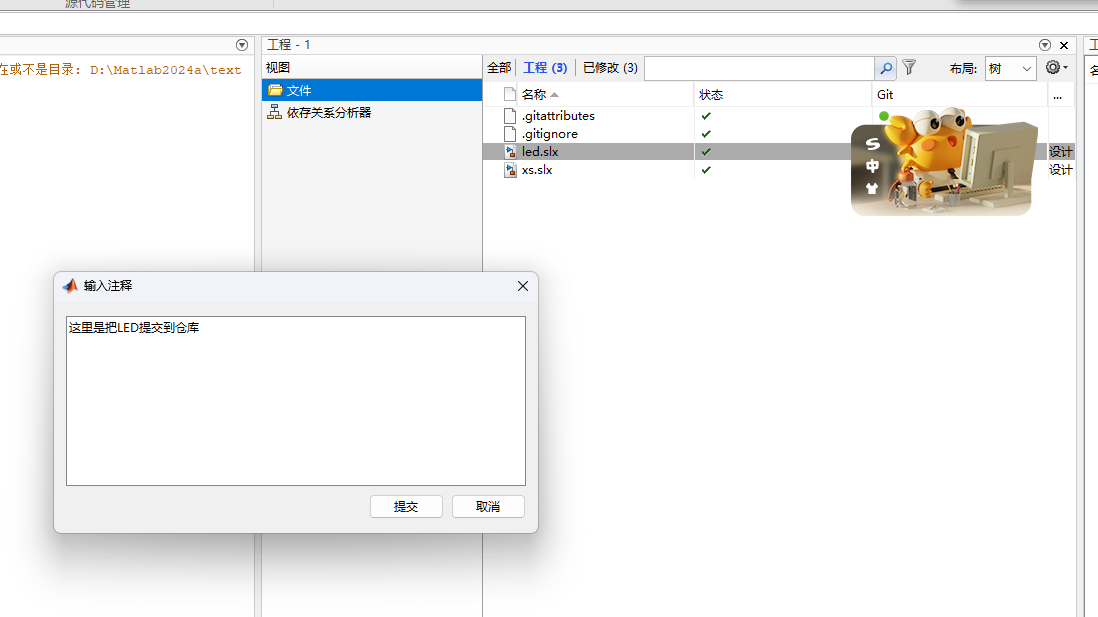The width and height of the screenshot is (1098, 617).
Task: Click the settings gear icon near 布局
Action: (1054, 68)
